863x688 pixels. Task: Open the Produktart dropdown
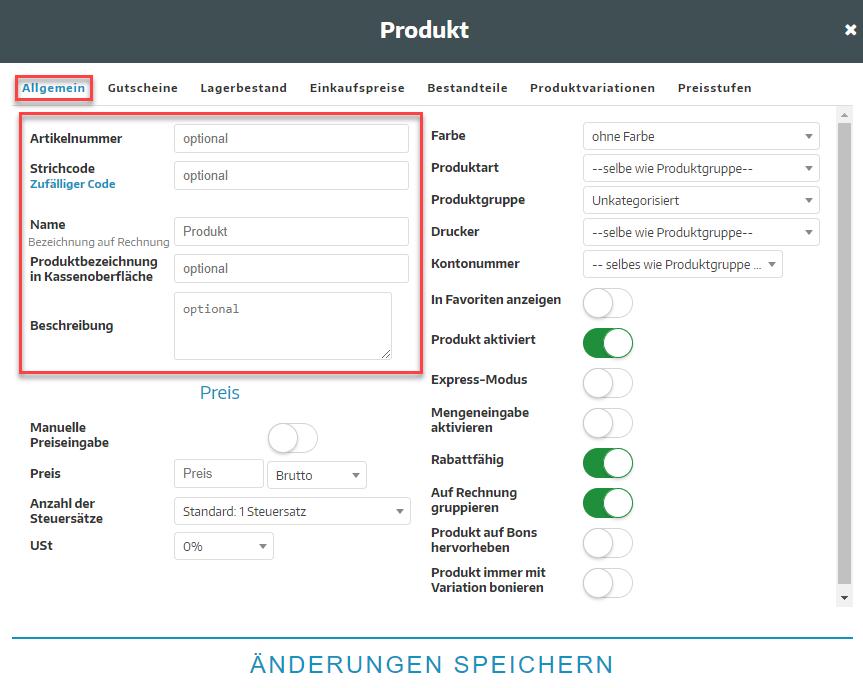tap(701, 168)
